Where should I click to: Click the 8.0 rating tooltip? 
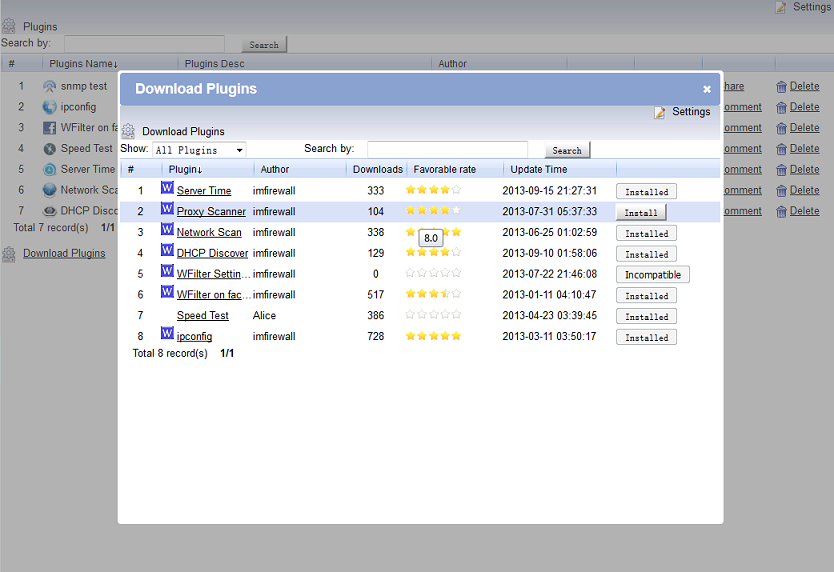pos(431,238)
